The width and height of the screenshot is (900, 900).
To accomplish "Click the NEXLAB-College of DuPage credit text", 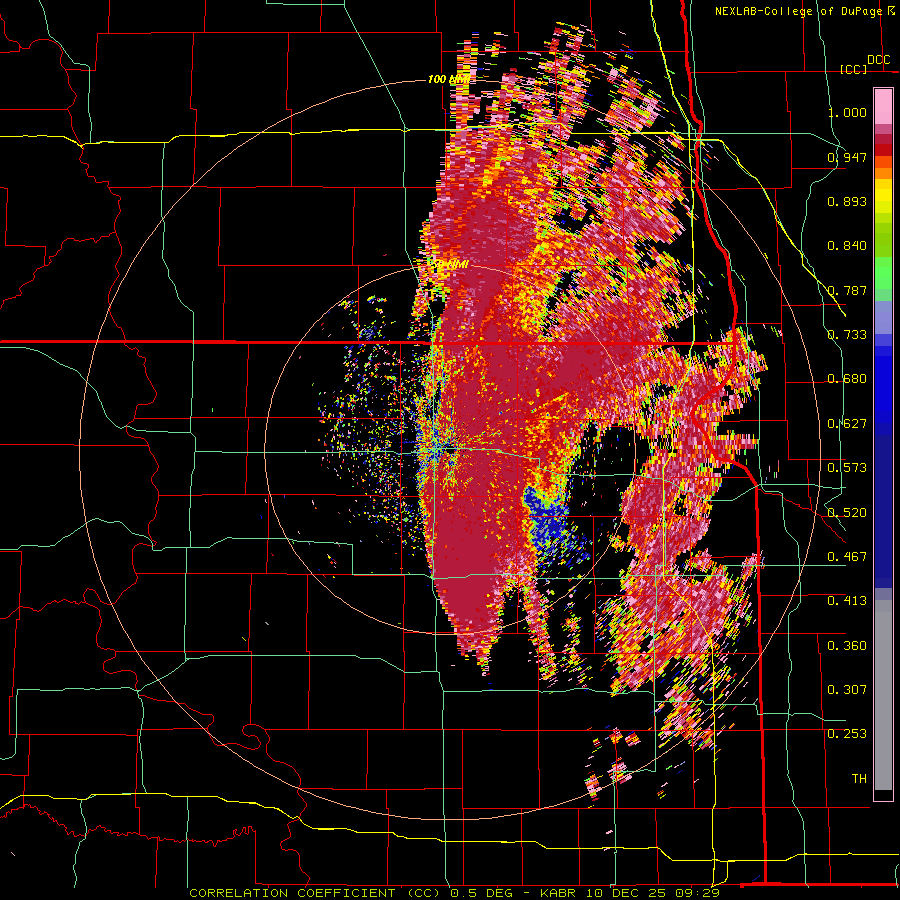I will (x=805, y=11).
